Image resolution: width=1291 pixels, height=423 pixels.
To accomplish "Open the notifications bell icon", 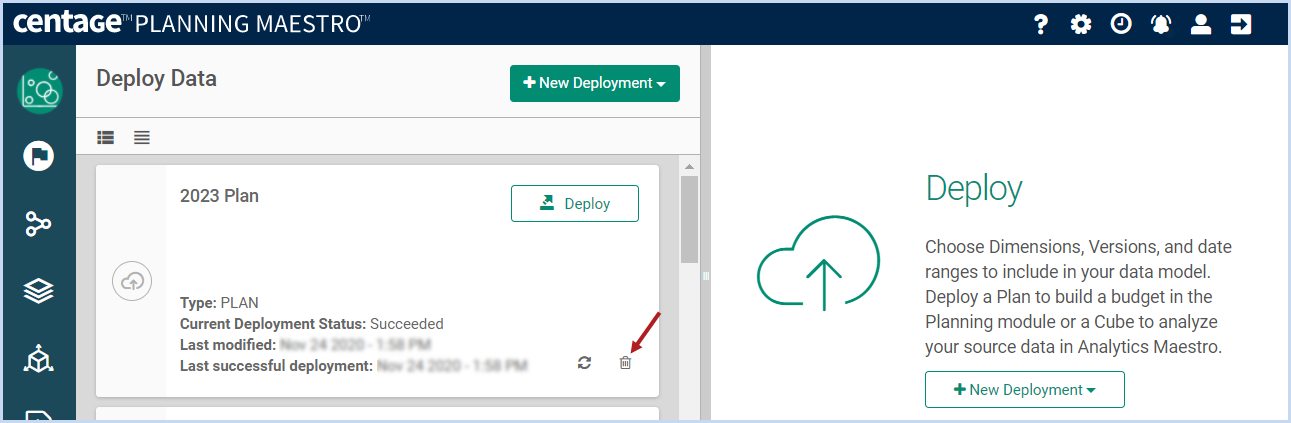I will (x=1161, y=25).
